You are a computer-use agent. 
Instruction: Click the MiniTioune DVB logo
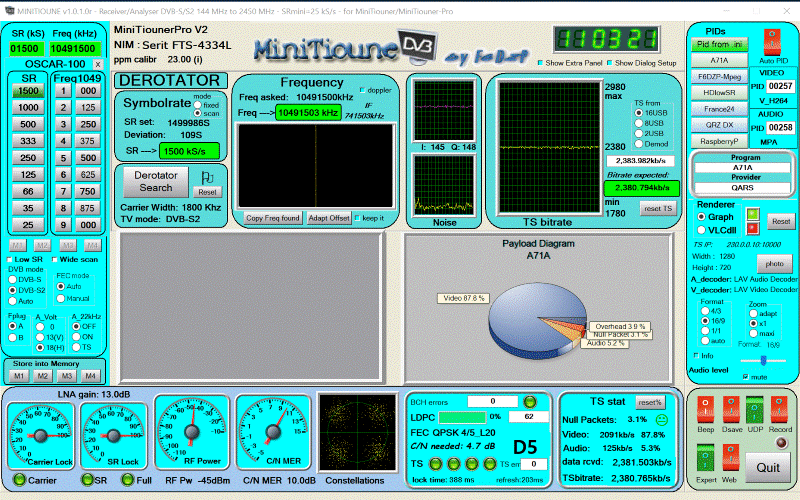[x=346, y=48]
